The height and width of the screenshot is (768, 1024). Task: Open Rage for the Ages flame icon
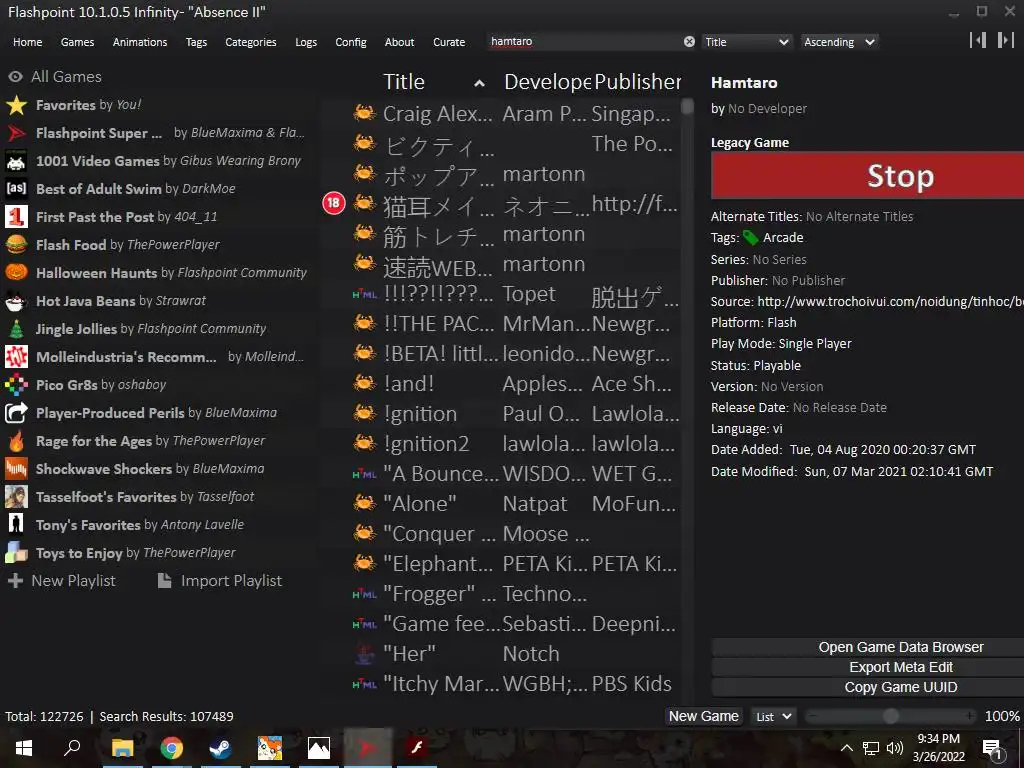16,441
